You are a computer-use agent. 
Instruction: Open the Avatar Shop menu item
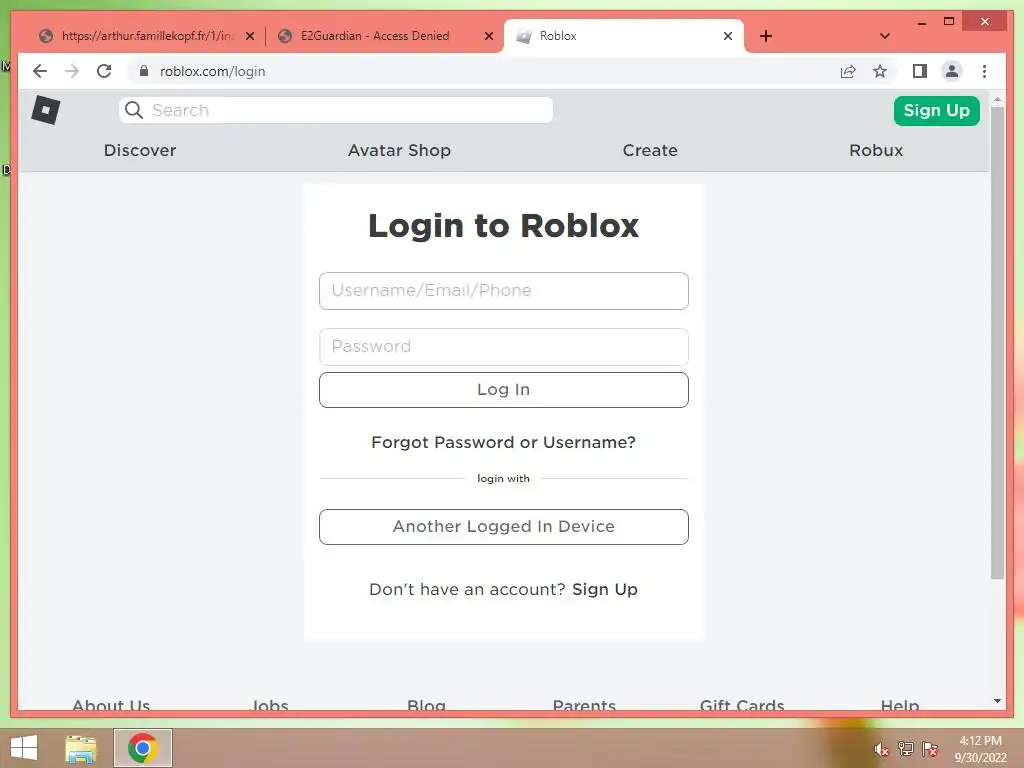tap(399, 150)
